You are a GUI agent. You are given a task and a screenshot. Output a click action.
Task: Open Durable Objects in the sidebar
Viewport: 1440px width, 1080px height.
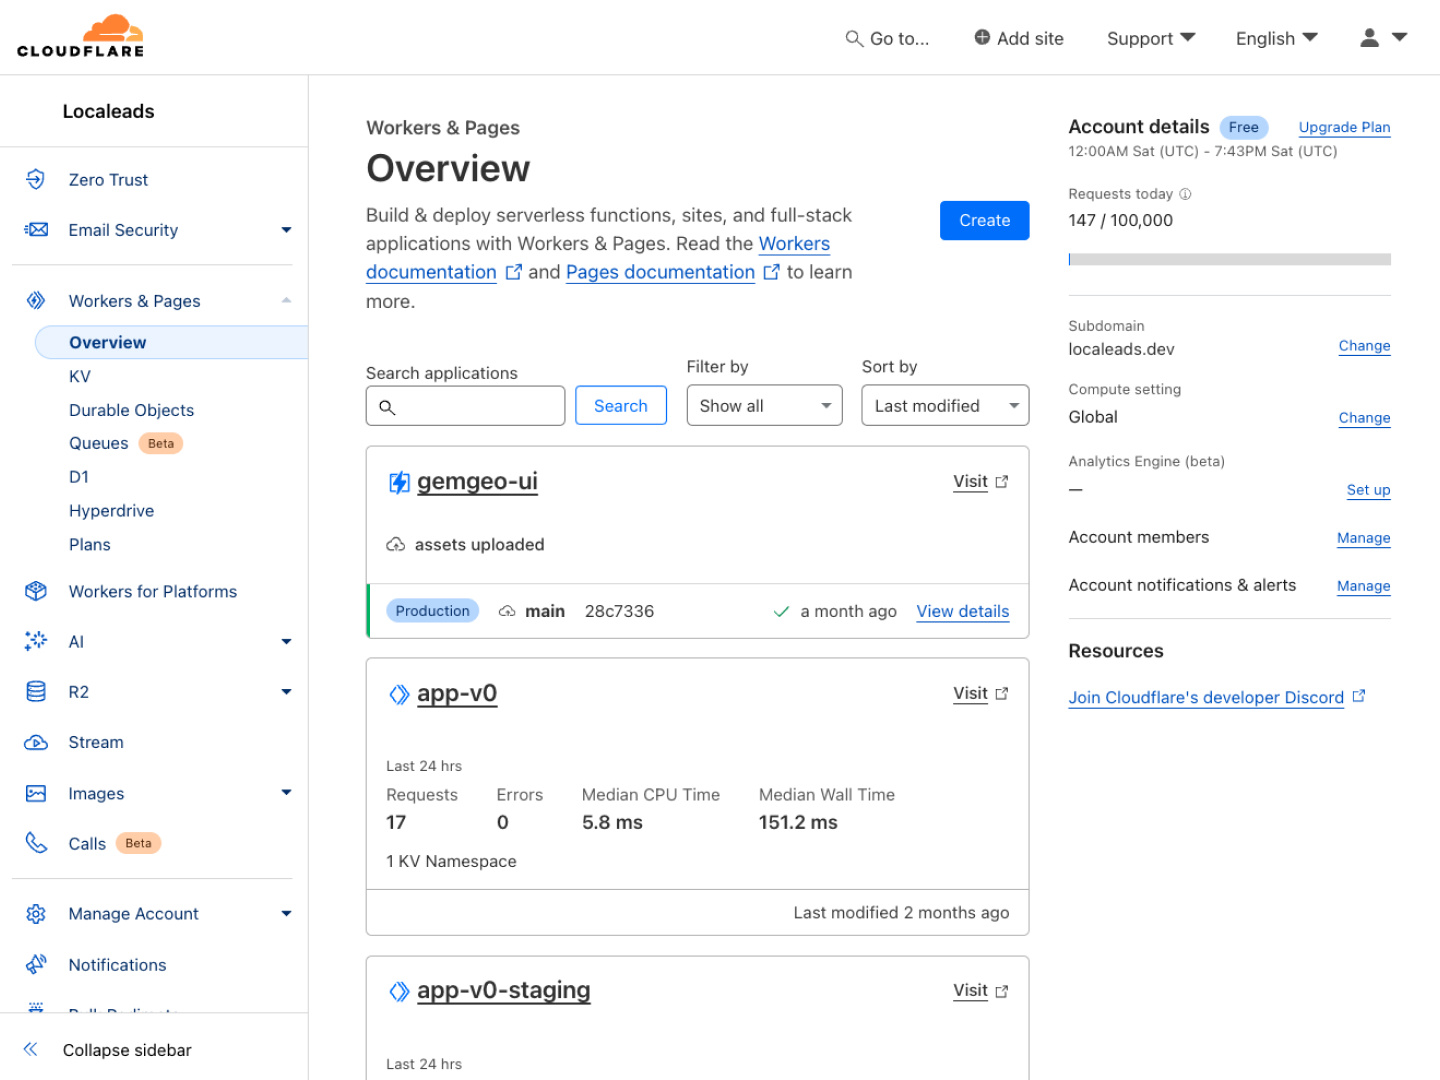(x=131, y=410)
